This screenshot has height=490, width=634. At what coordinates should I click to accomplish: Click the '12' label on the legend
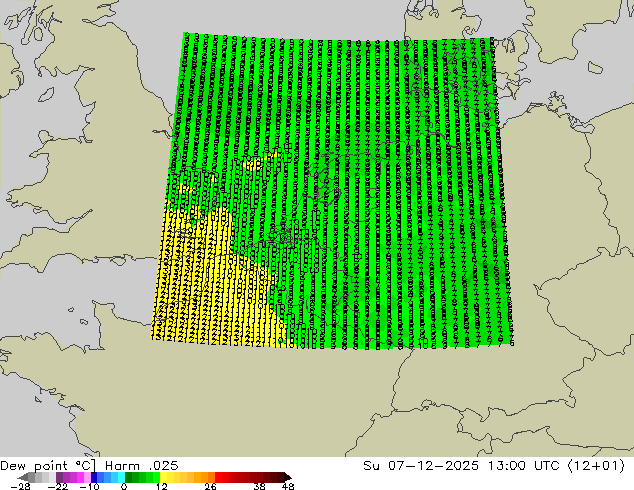(x=161, y=486)
